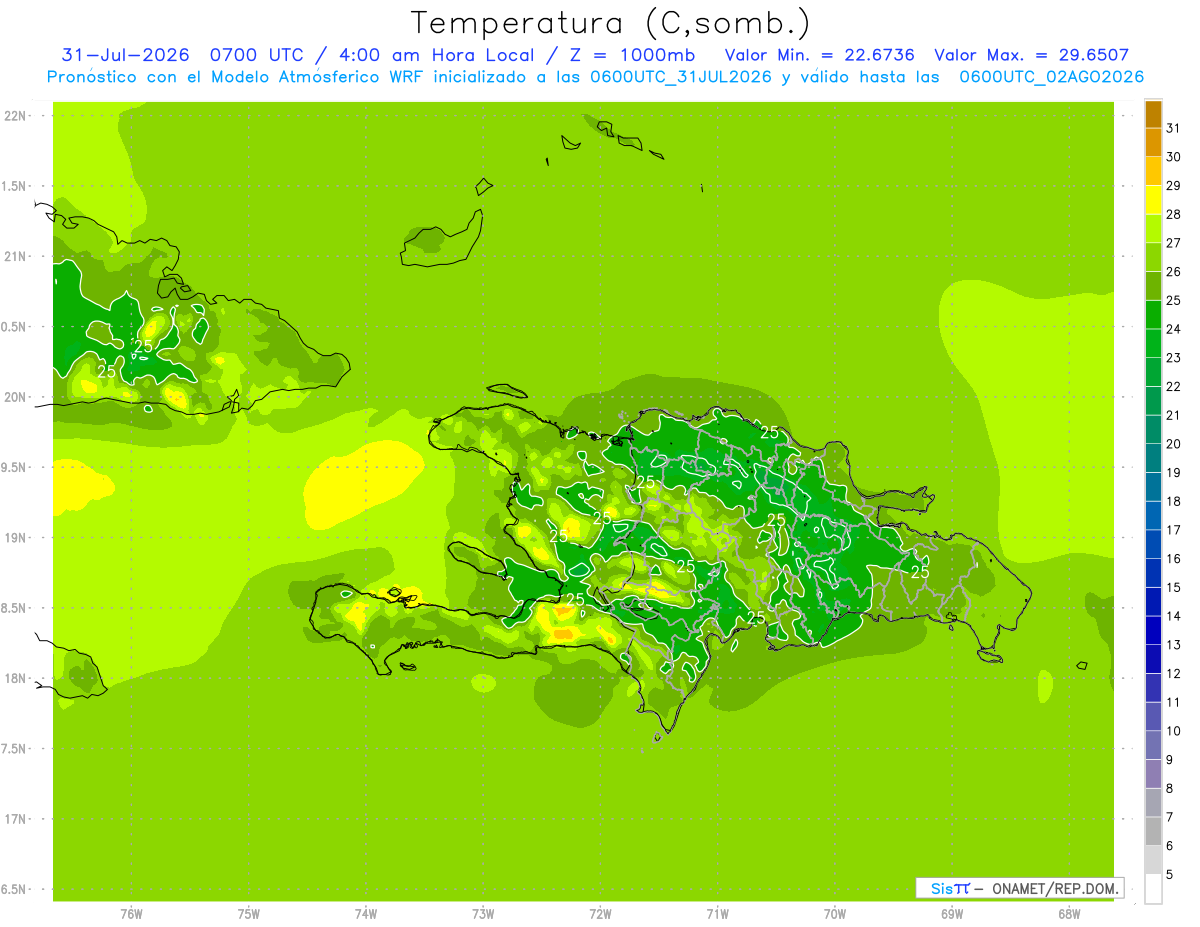Click the 72W longitude axis label
Viewport: 1200px width, 927px height.
coord(600,914)
